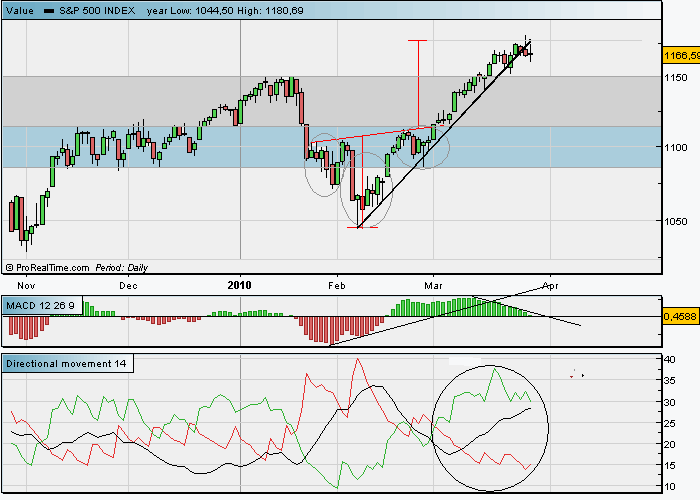Click the Apr date axis label
Screen dimensions: 700x500
click(550, 286)
